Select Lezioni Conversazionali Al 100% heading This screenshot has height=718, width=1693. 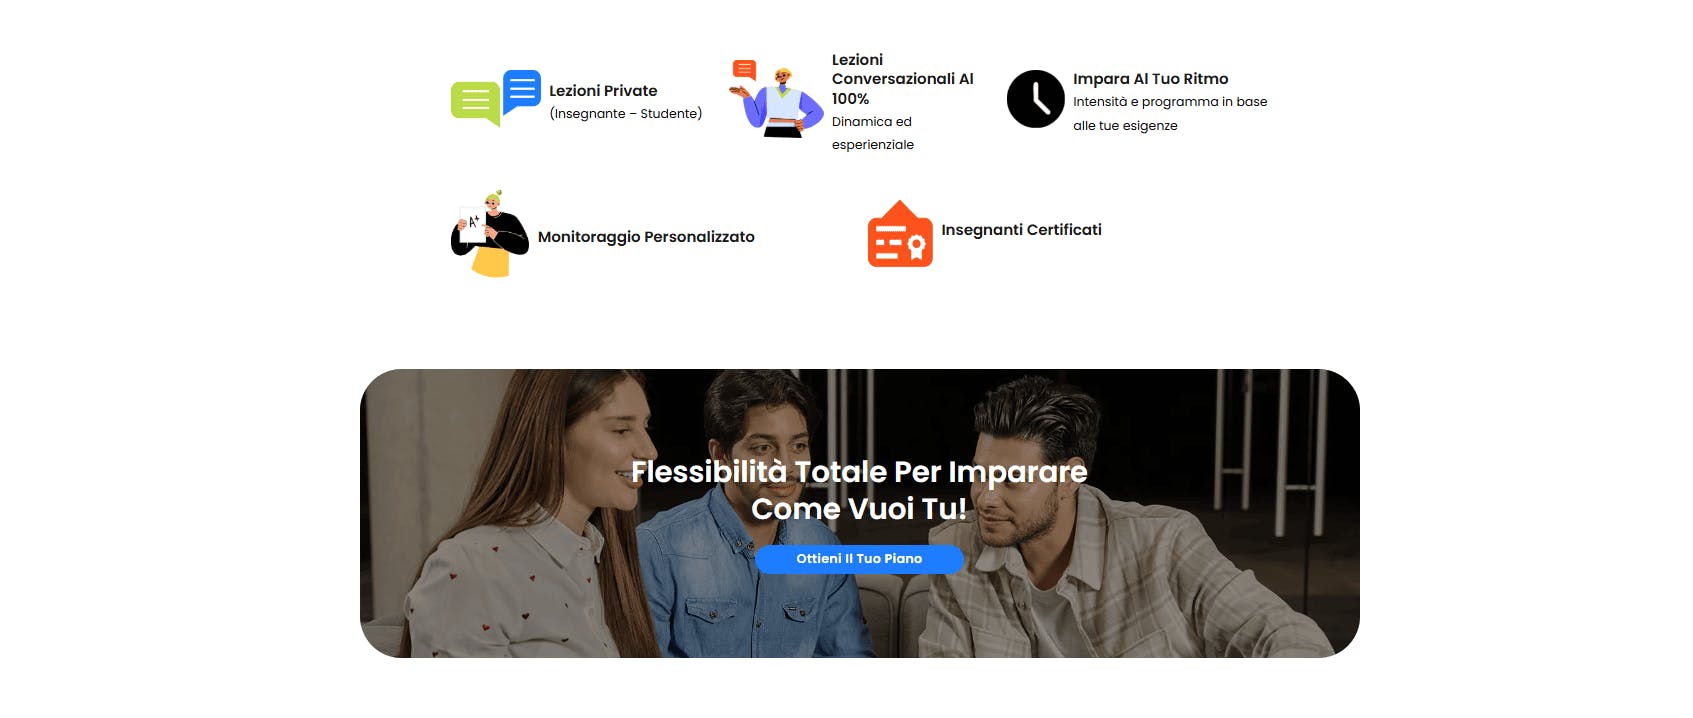pyautogui.click(x=902, y=79)
